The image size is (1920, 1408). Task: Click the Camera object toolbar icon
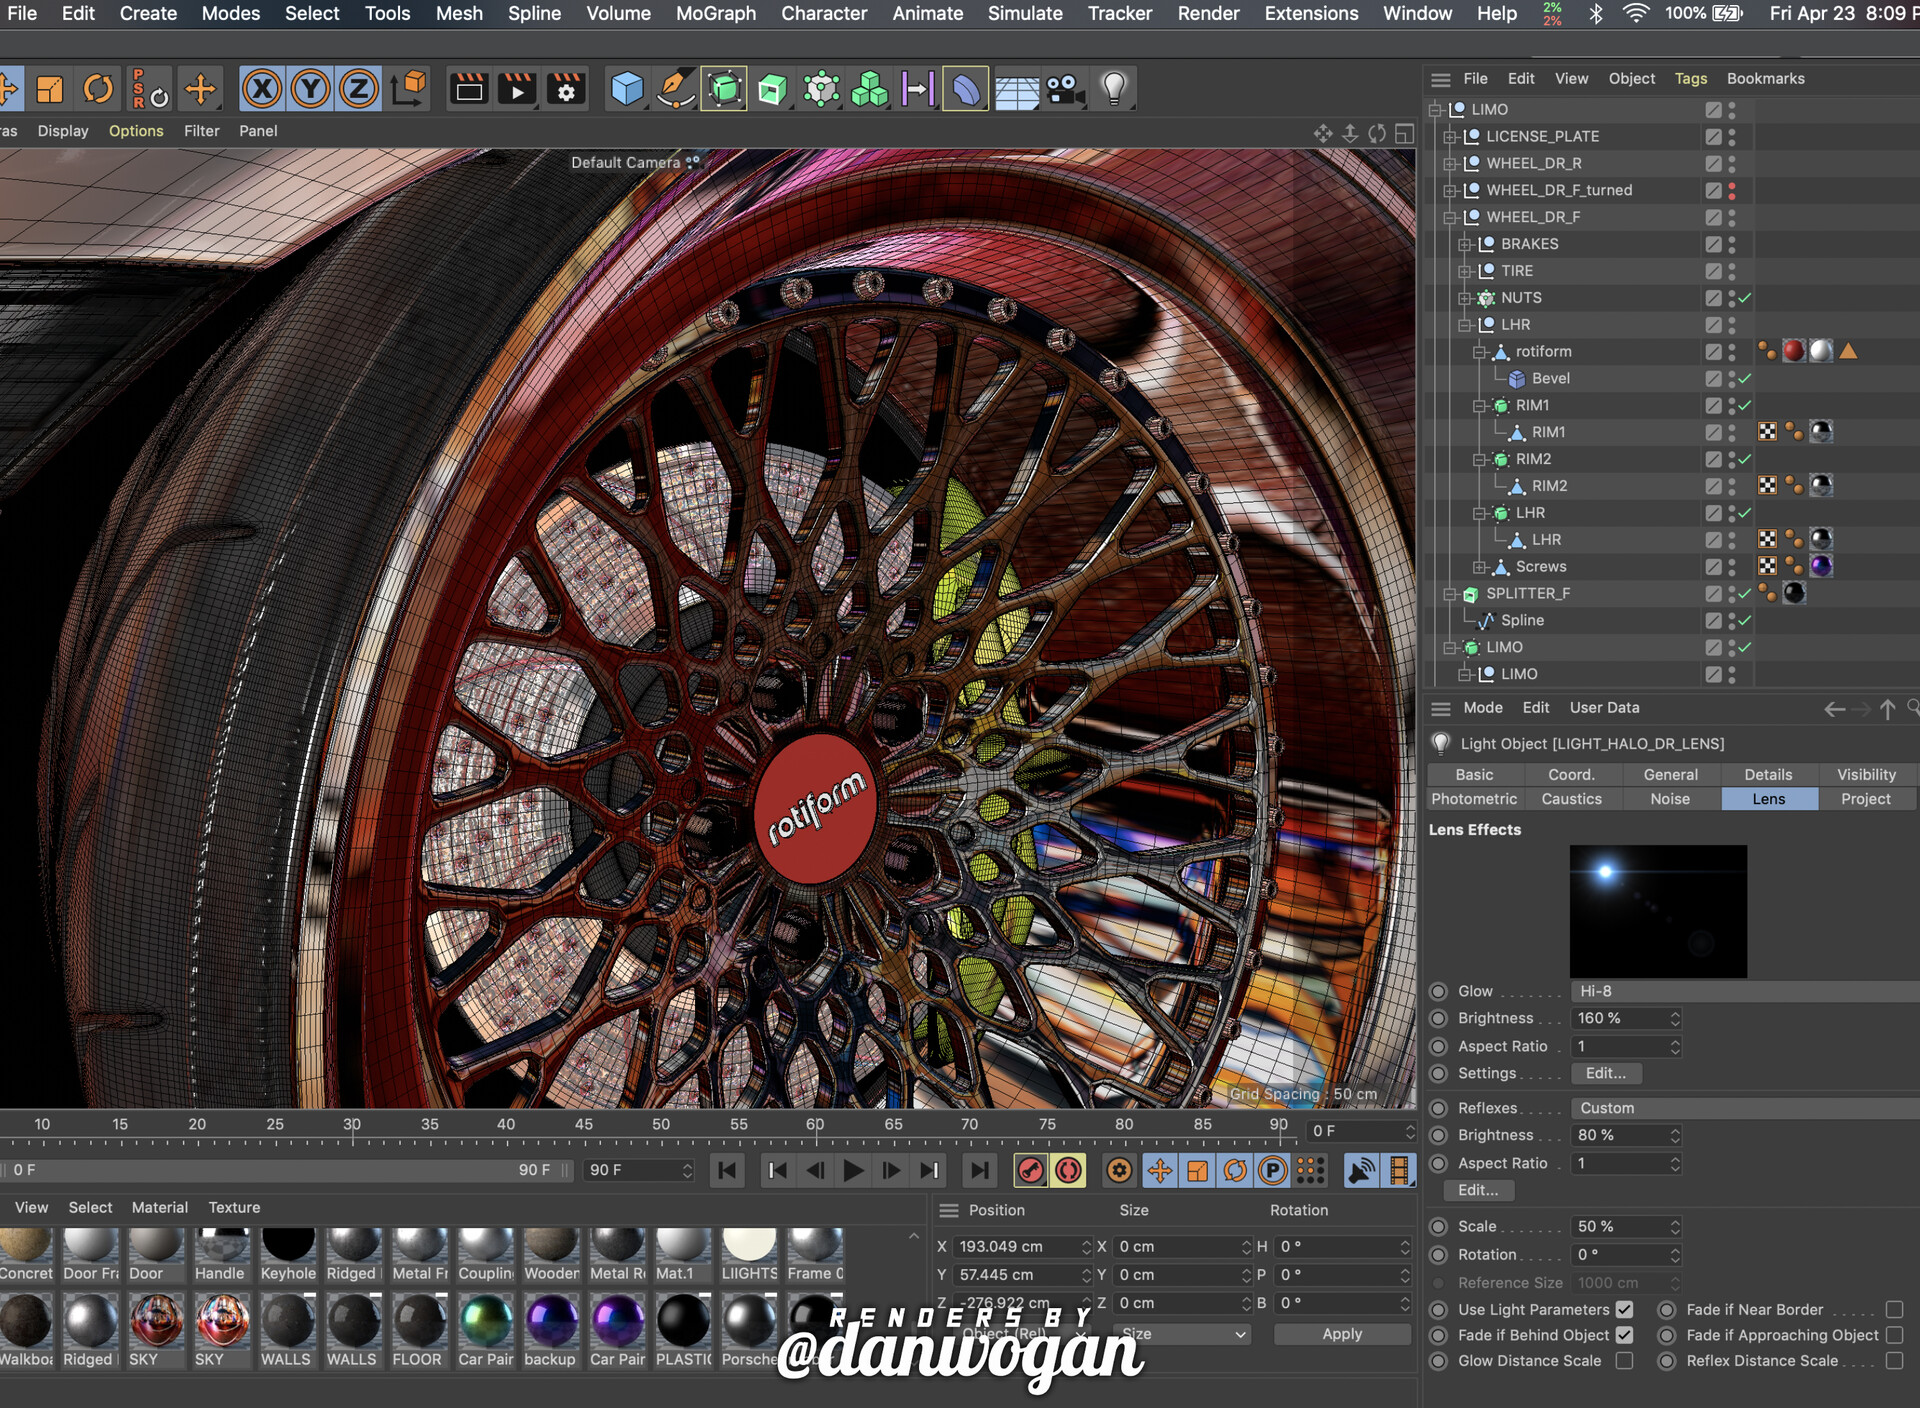click(x=1066, y=89)
